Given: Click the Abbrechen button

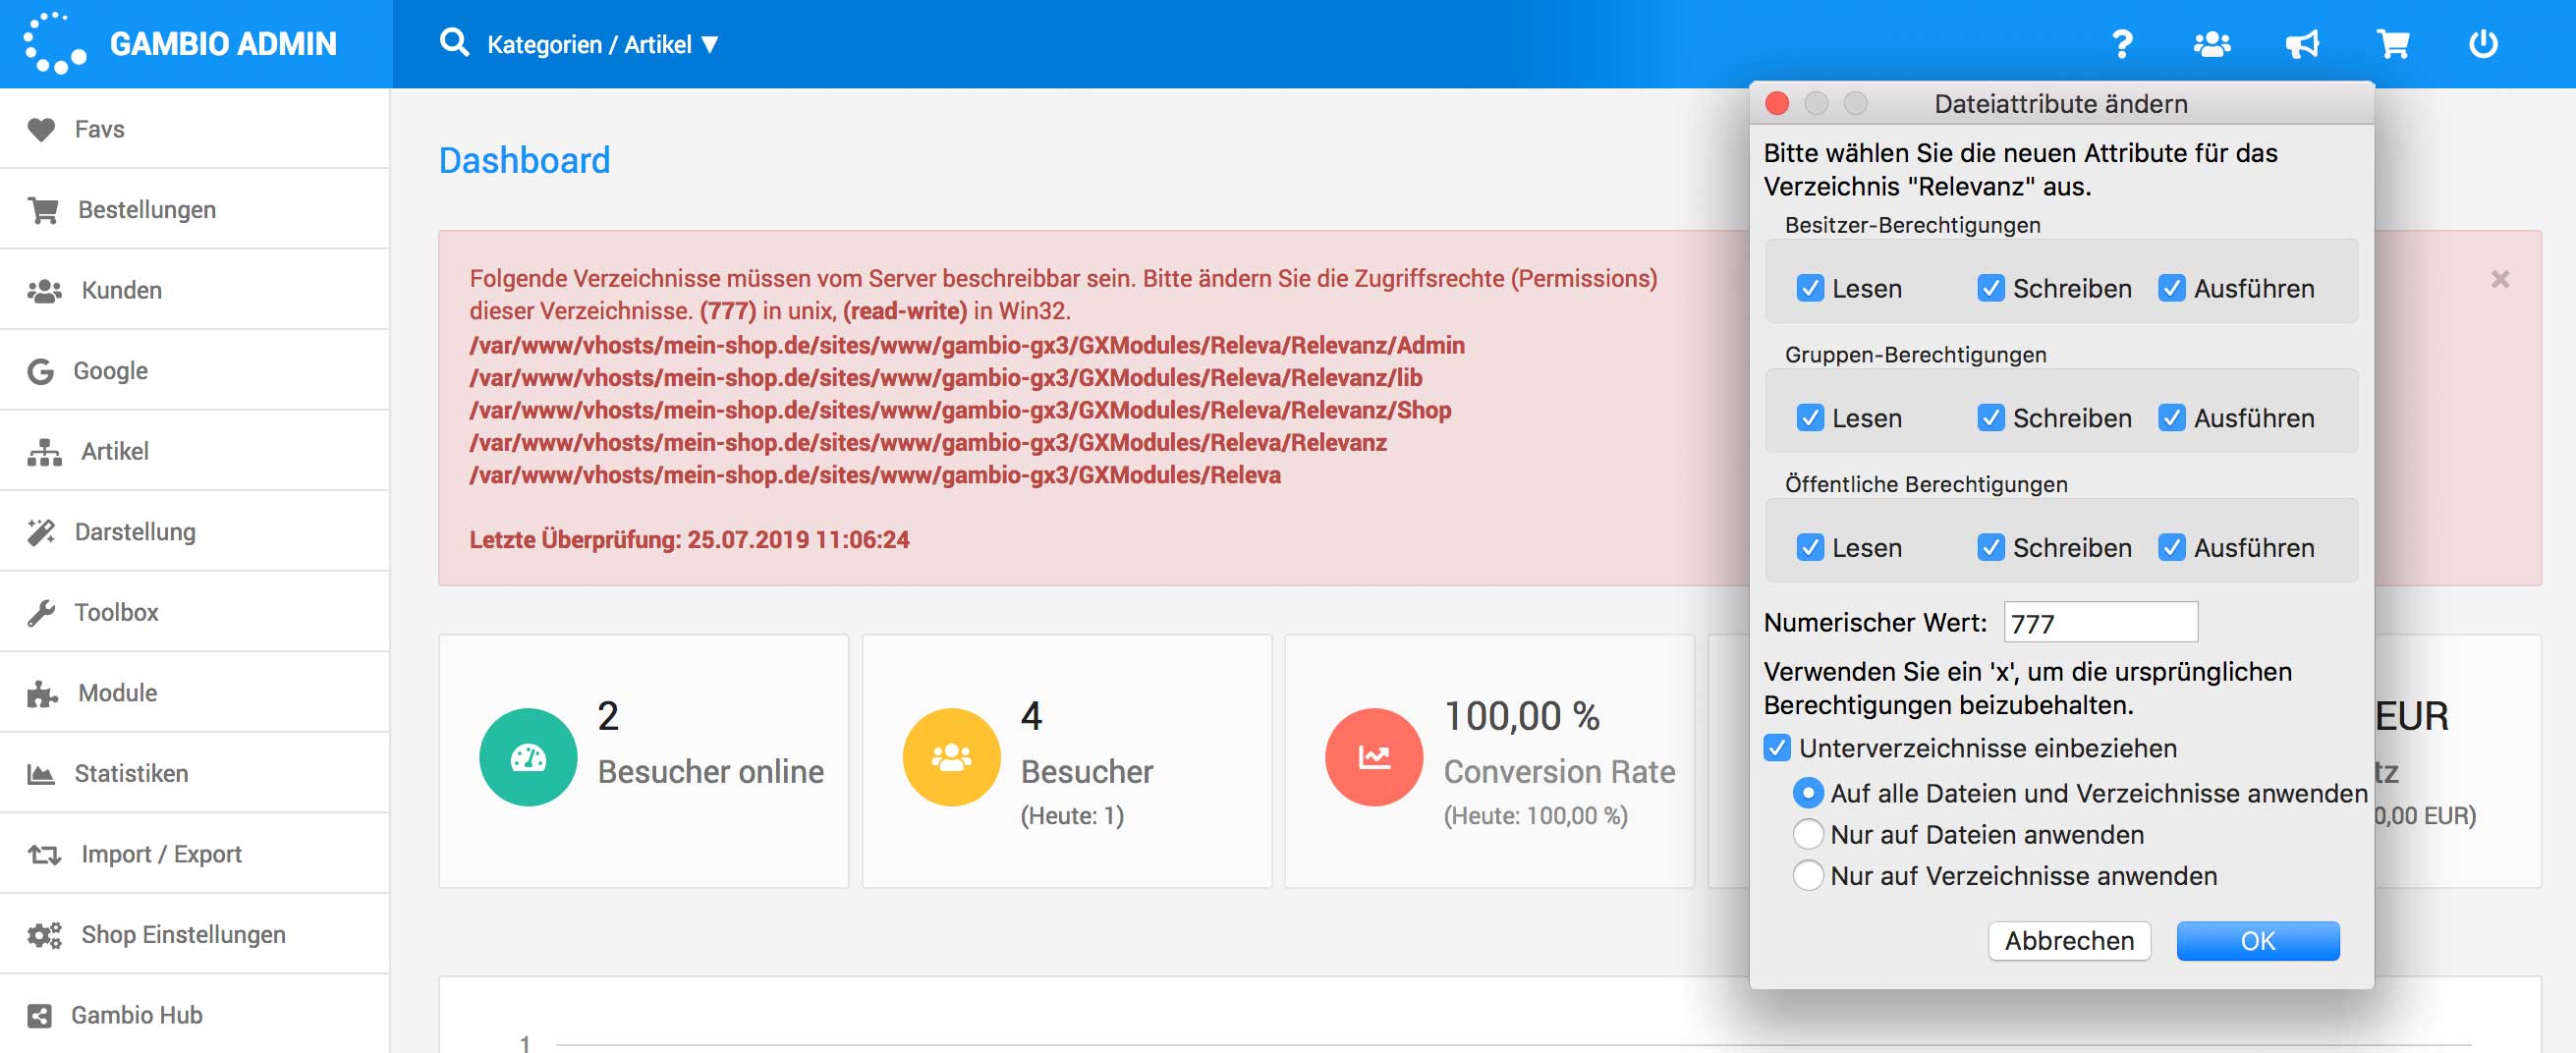Looking at the screenshot, I should pyautogui.click(x=2069, y=941).
